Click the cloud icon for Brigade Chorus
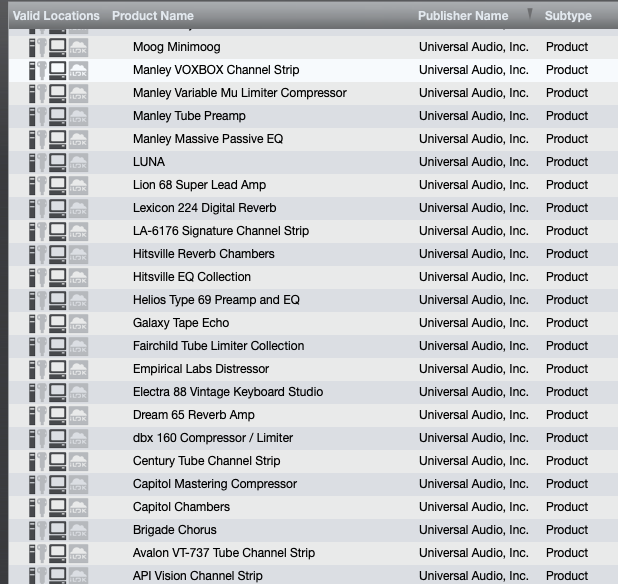 click(78, 531)
